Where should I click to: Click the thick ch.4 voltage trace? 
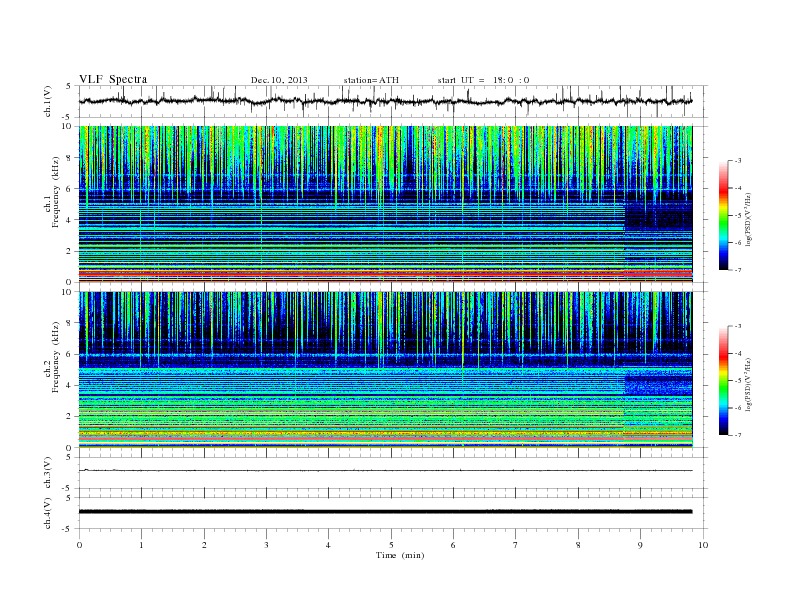[x=385, y=512]
